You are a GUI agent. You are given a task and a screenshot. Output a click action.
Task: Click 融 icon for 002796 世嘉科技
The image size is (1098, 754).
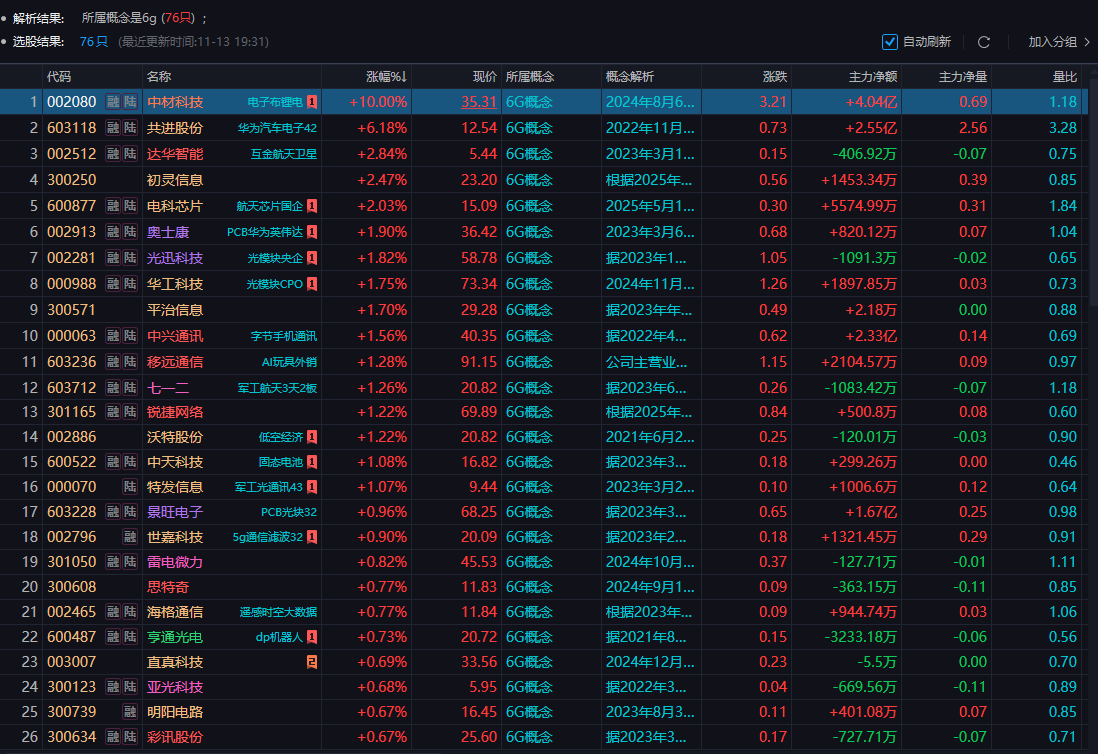(130, 537)
